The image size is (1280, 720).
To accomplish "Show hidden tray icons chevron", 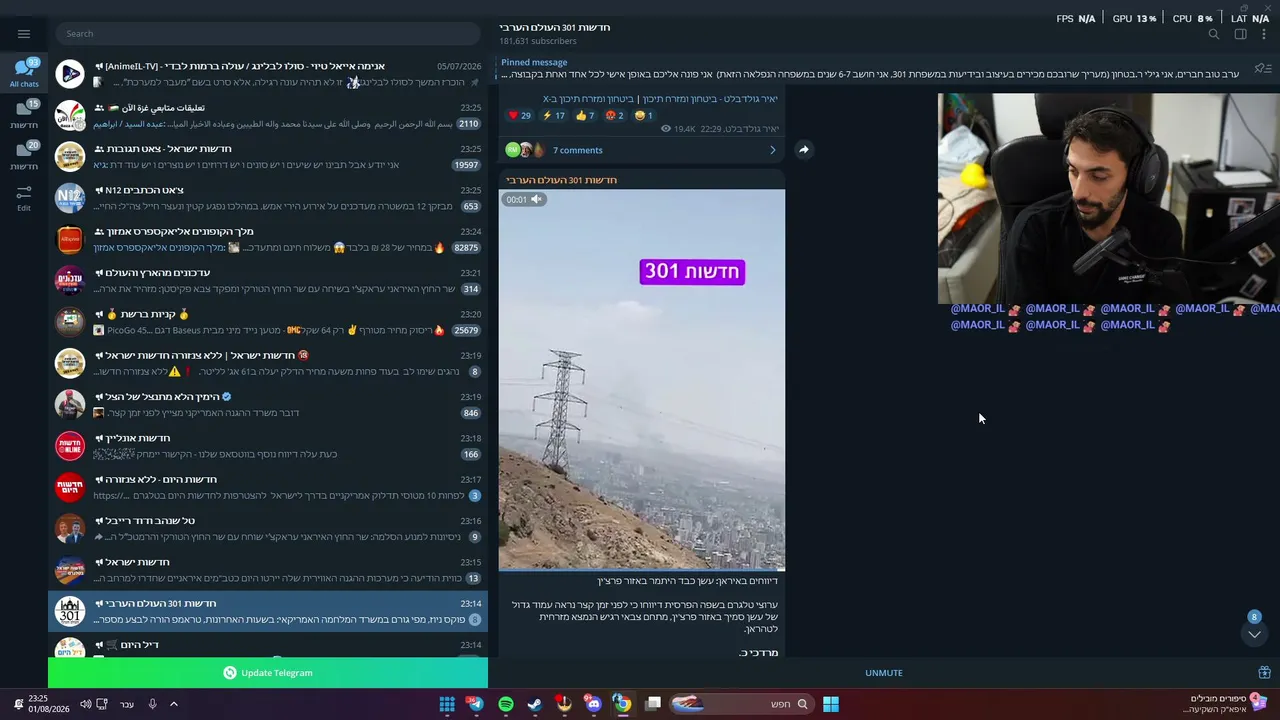I will pos(174,704).
